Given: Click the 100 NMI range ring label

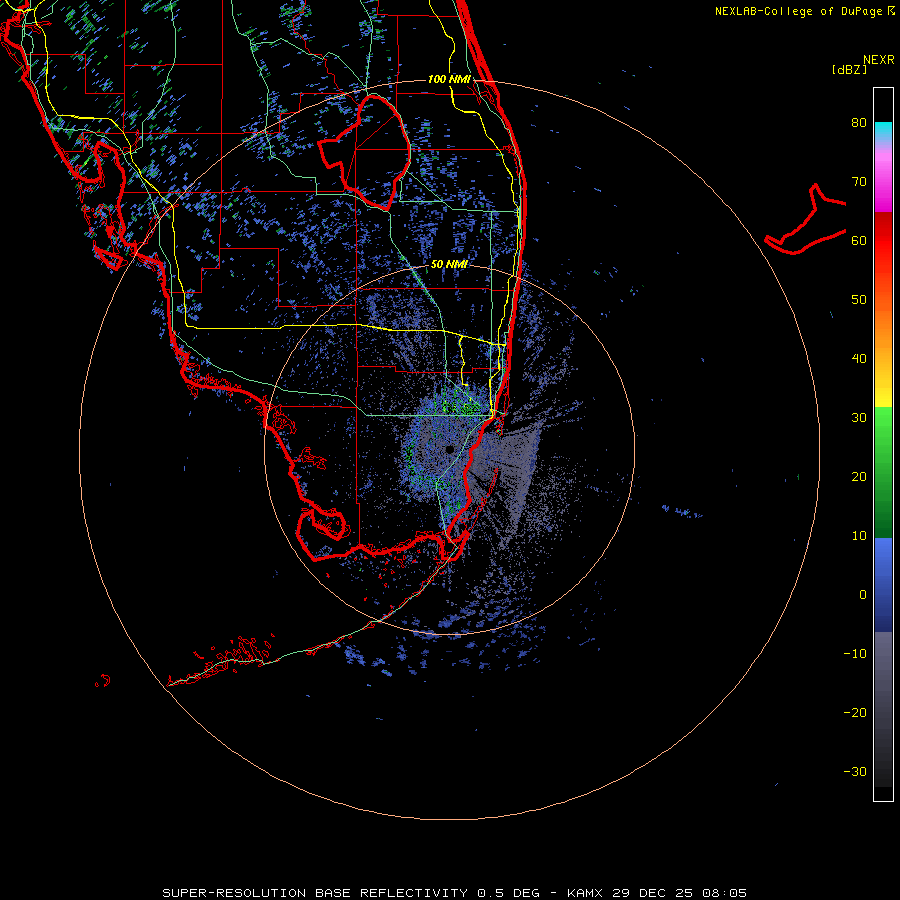Looking at the screenshot, I should point(449,79).
